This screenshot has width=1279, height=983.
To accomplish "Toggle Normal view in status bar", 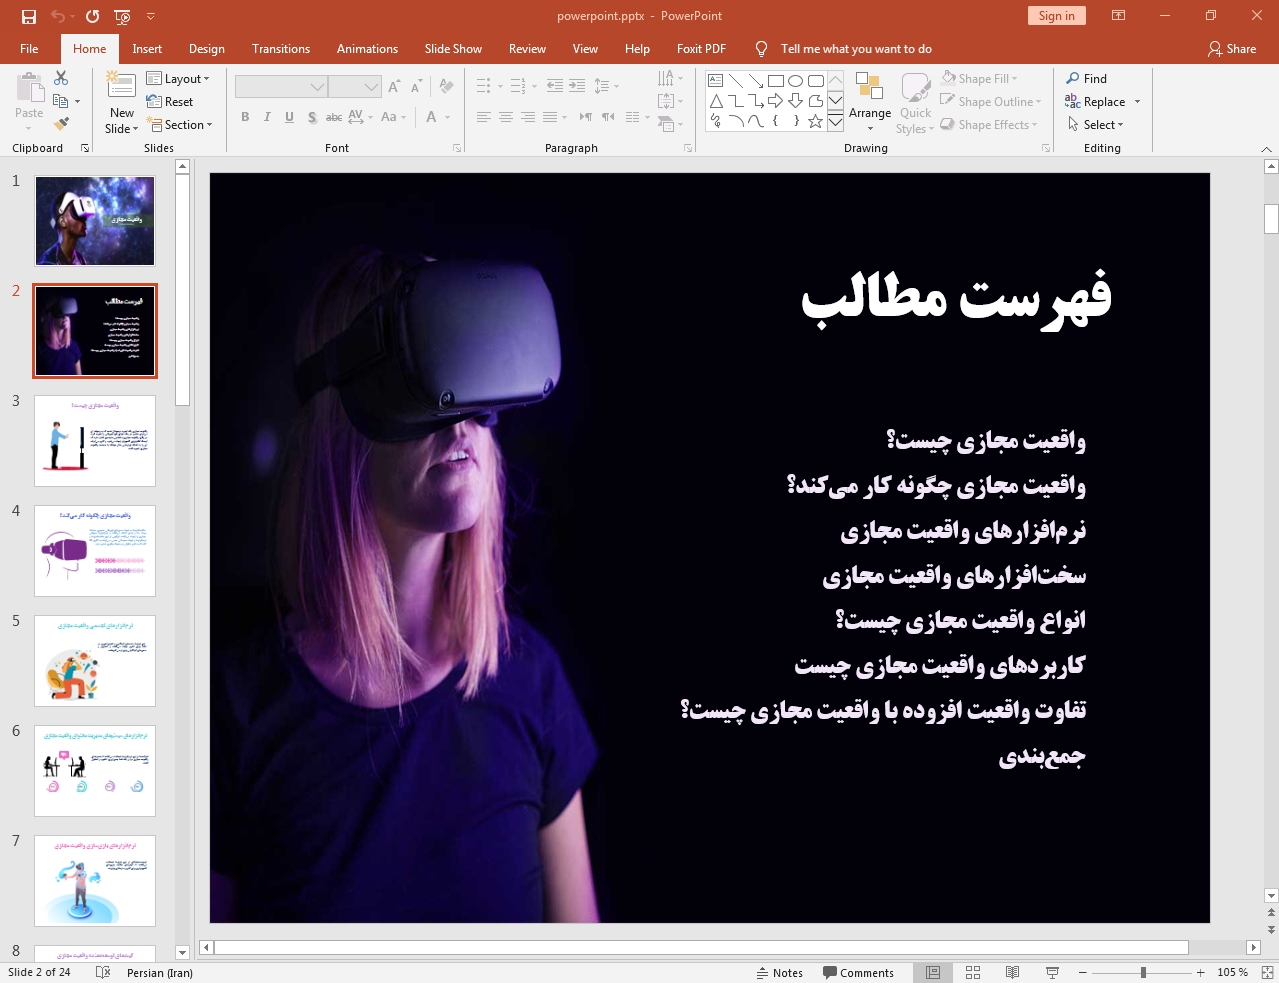I will (933, 972).
